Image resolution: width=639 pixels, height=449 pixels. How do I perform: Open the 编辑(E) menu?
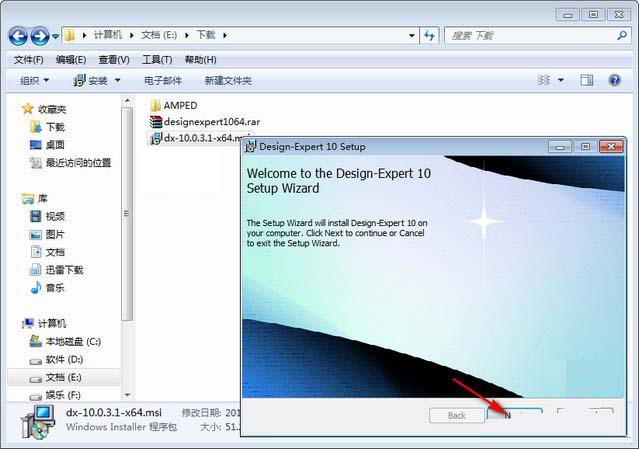click(x=71, y=60)
